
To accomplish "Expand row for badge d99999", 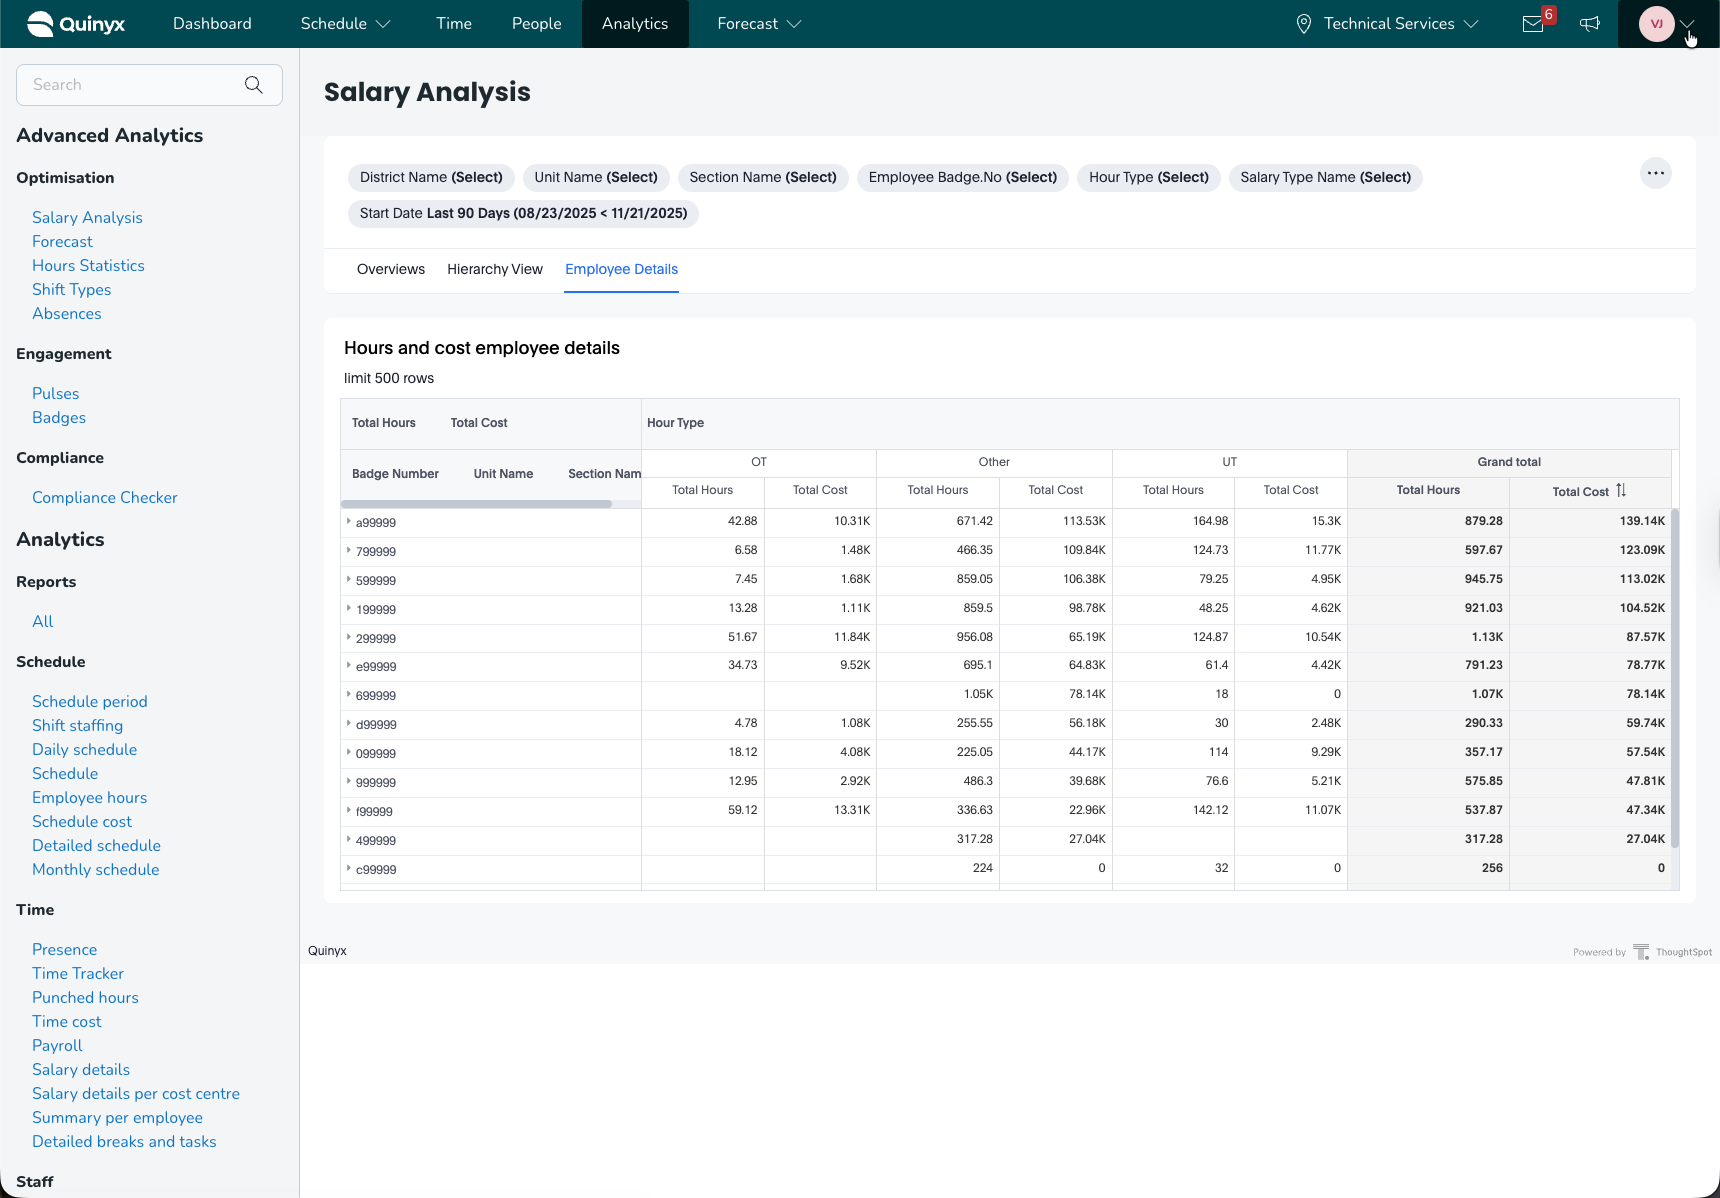I will [x=349, y=724].
